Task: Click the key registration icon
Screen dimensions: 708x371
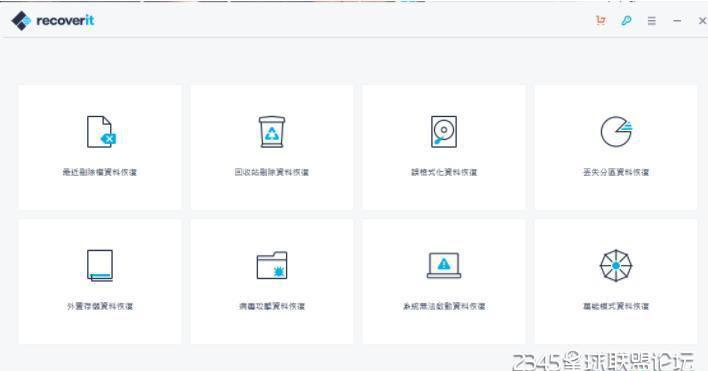Action: click(626, 20)
